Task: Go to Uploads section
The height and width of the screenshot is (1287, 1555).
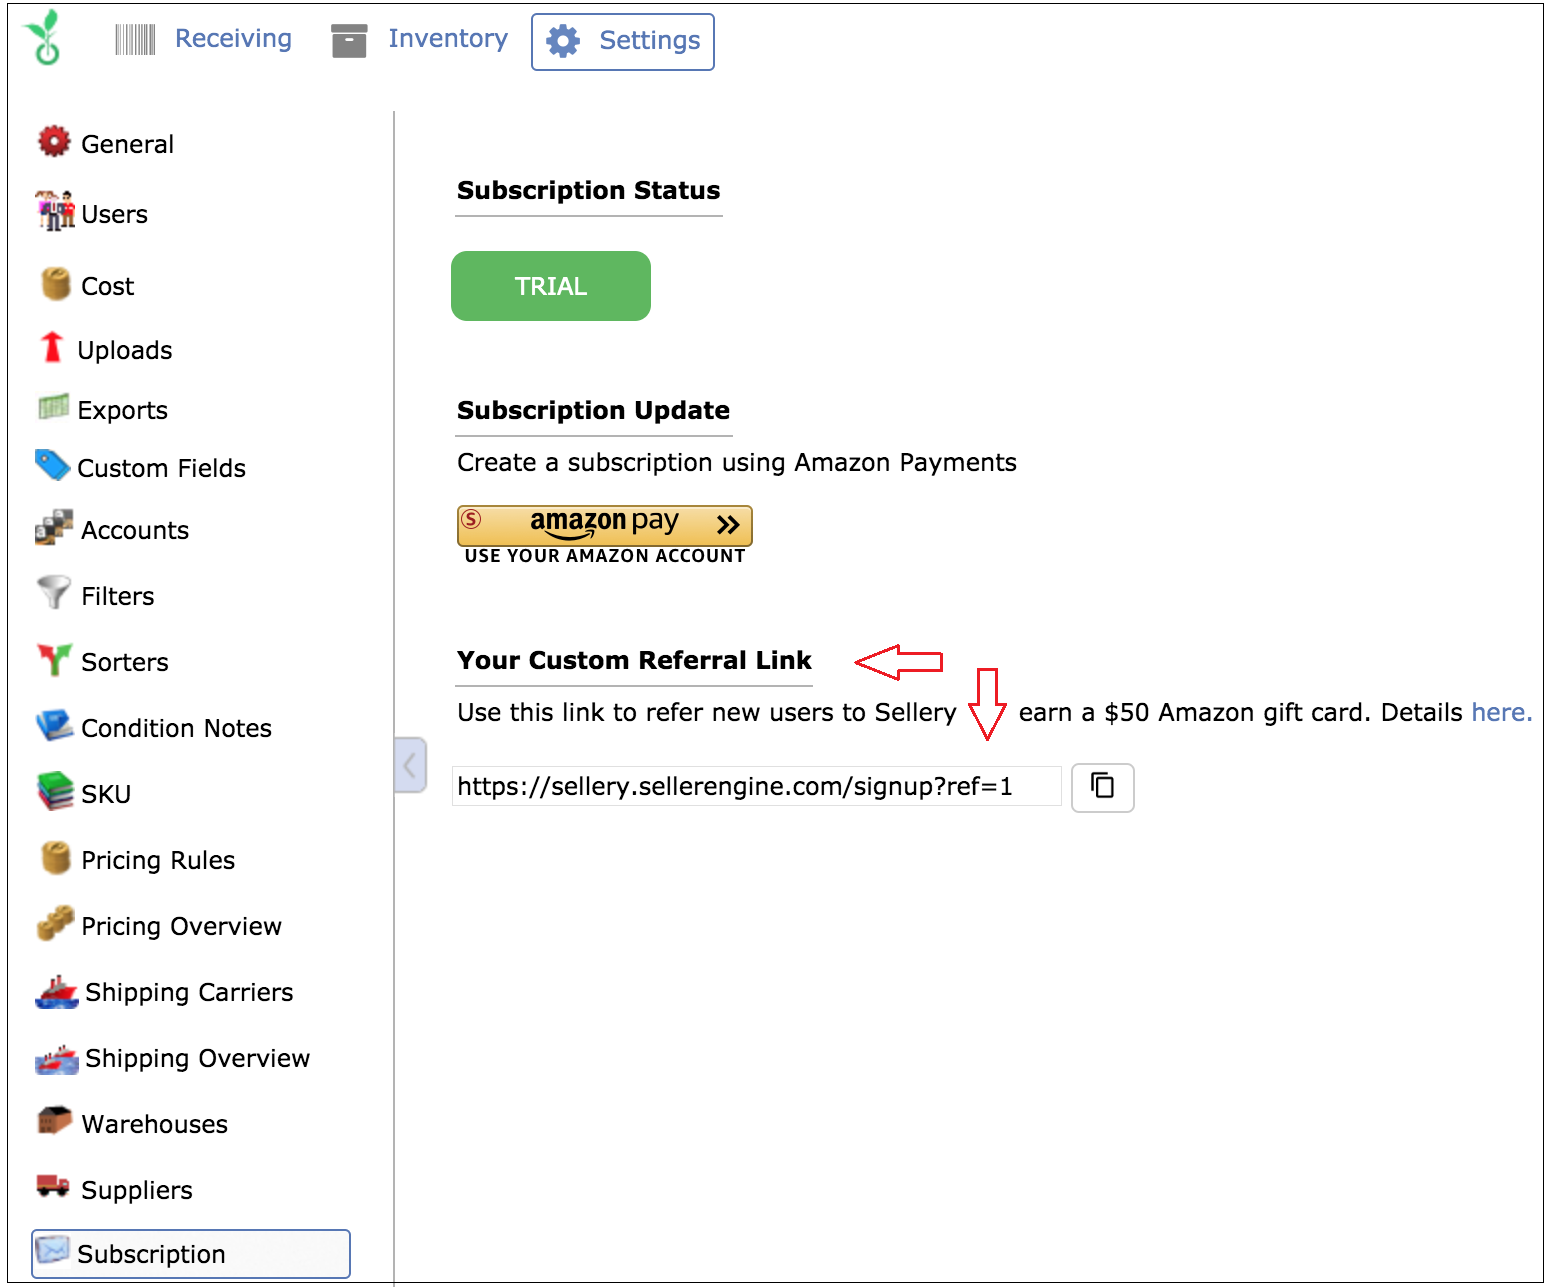Action: [x=125, y=351]
